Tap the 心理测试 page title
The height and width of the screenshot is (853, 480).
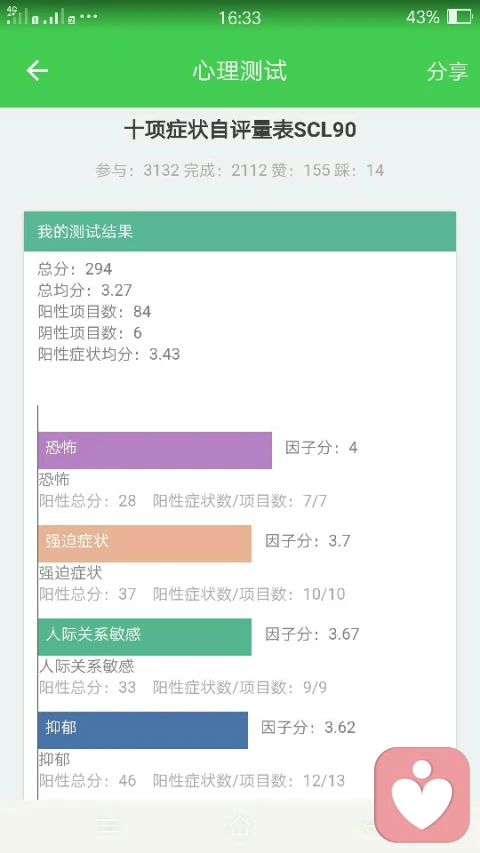(239, 71)
